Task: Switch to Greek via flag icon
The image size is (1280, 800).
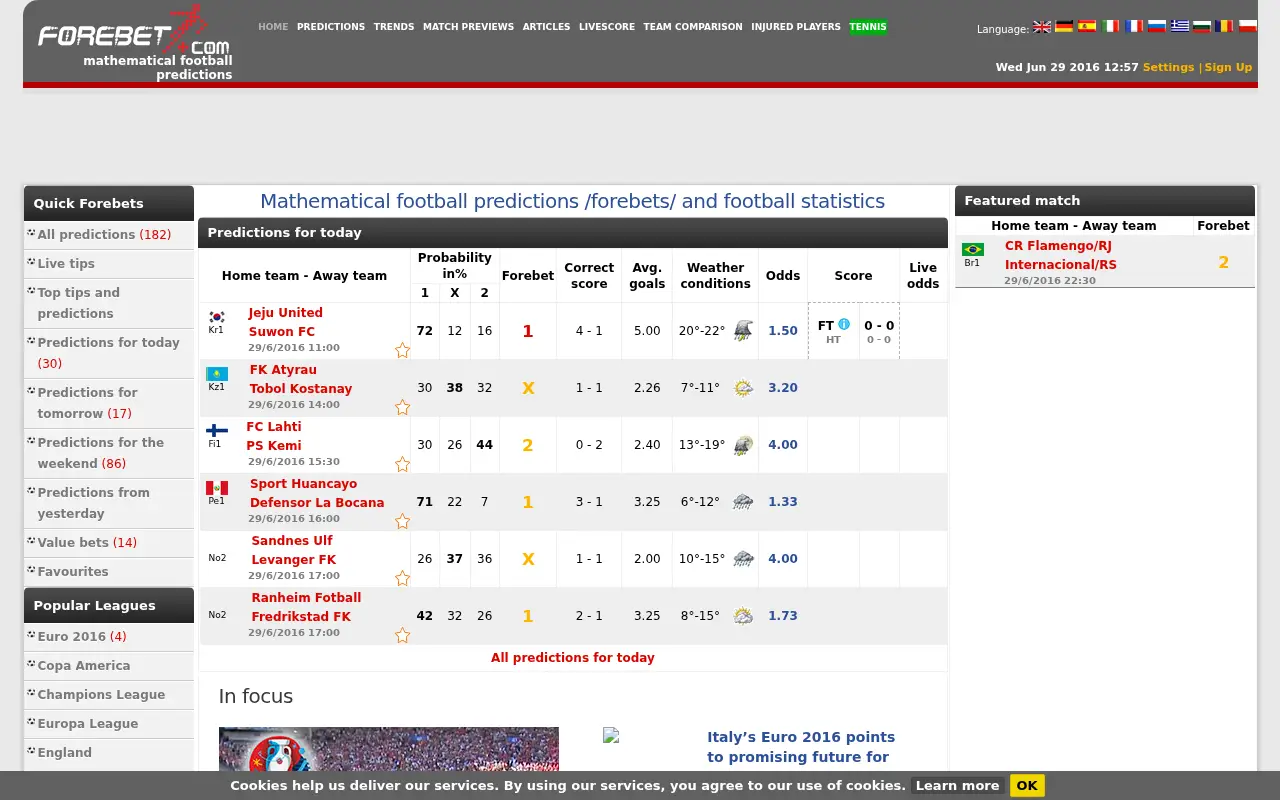Action: (1180, 27)
